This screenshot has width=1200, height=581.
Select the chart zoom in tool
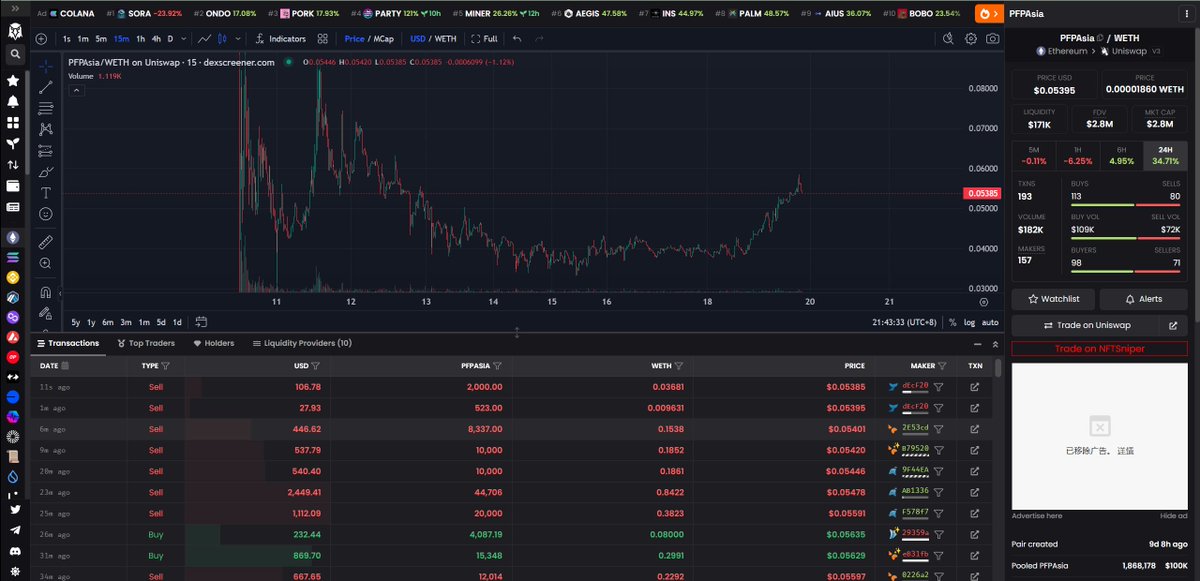[45, 263]
